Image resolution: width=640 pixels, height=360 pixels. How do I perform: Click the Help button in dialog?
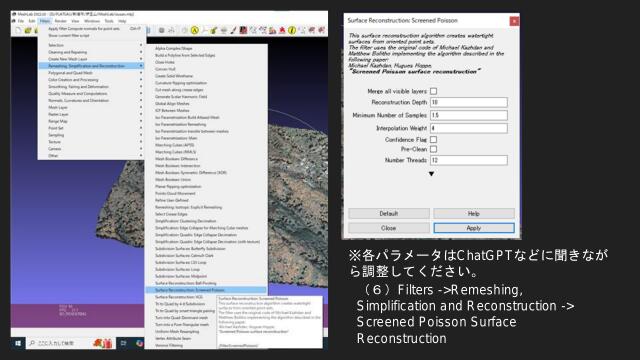pyautogui.click(x=474, y=213)
